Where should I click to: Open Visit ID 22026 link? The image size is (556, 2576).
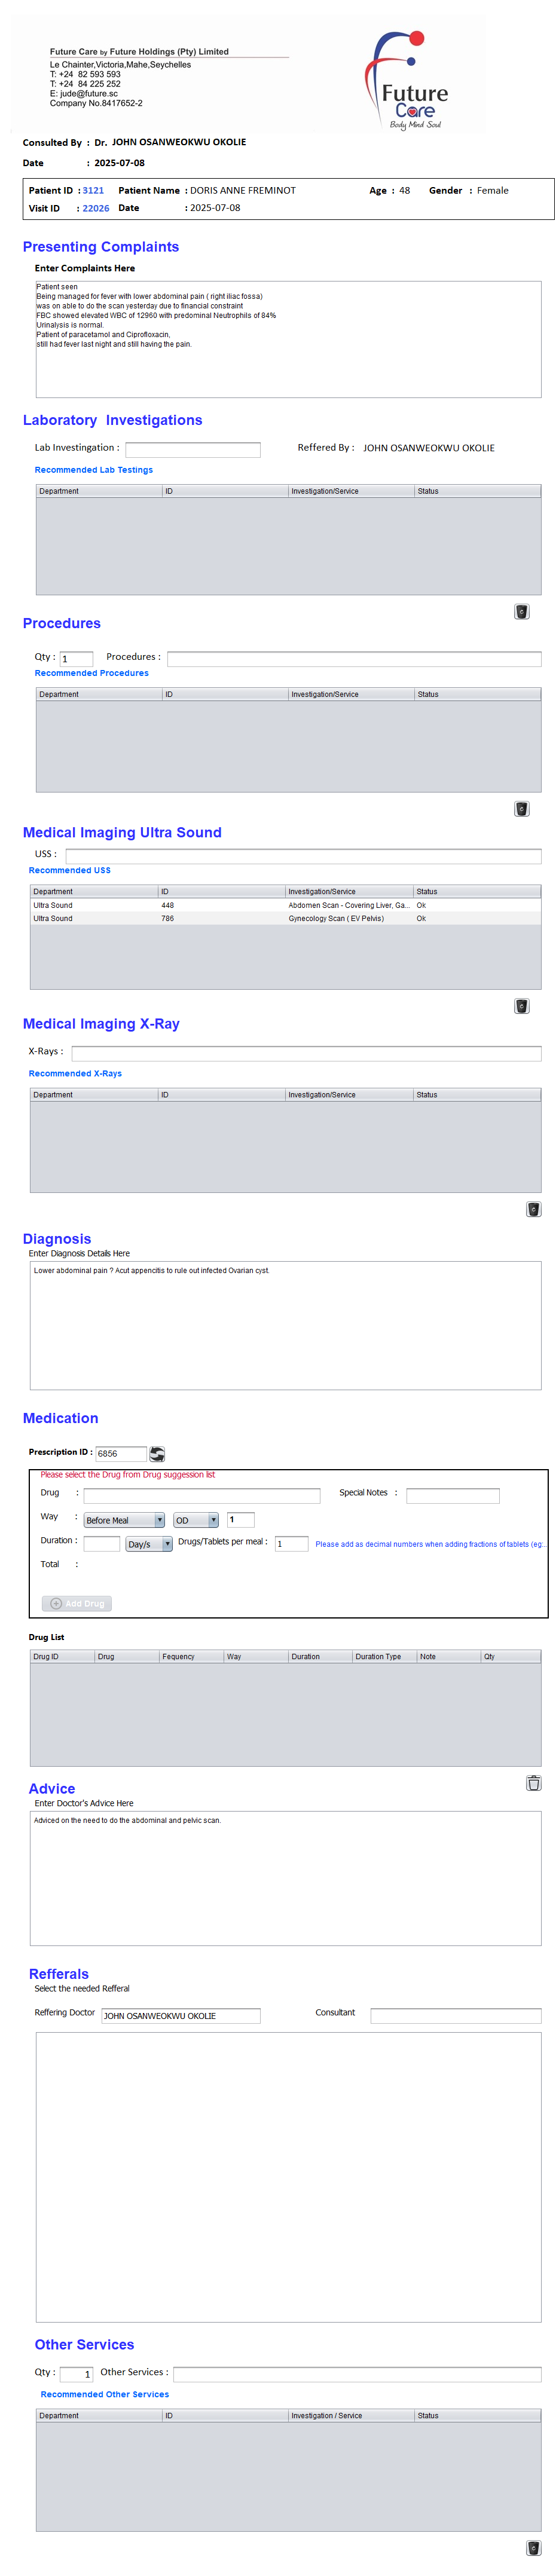pyautogui.click(x=96, y=208)
